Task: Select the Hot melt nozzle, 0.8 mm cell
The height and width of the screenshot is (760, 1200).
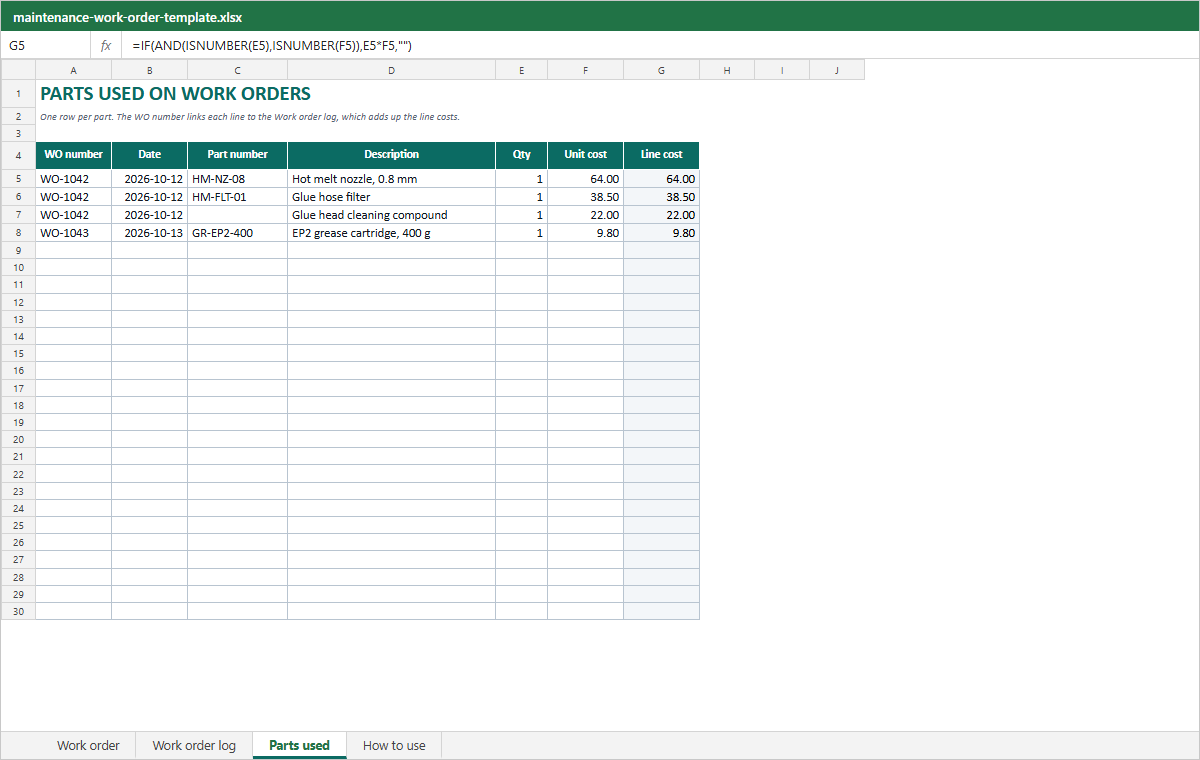Action: [391, 179]
